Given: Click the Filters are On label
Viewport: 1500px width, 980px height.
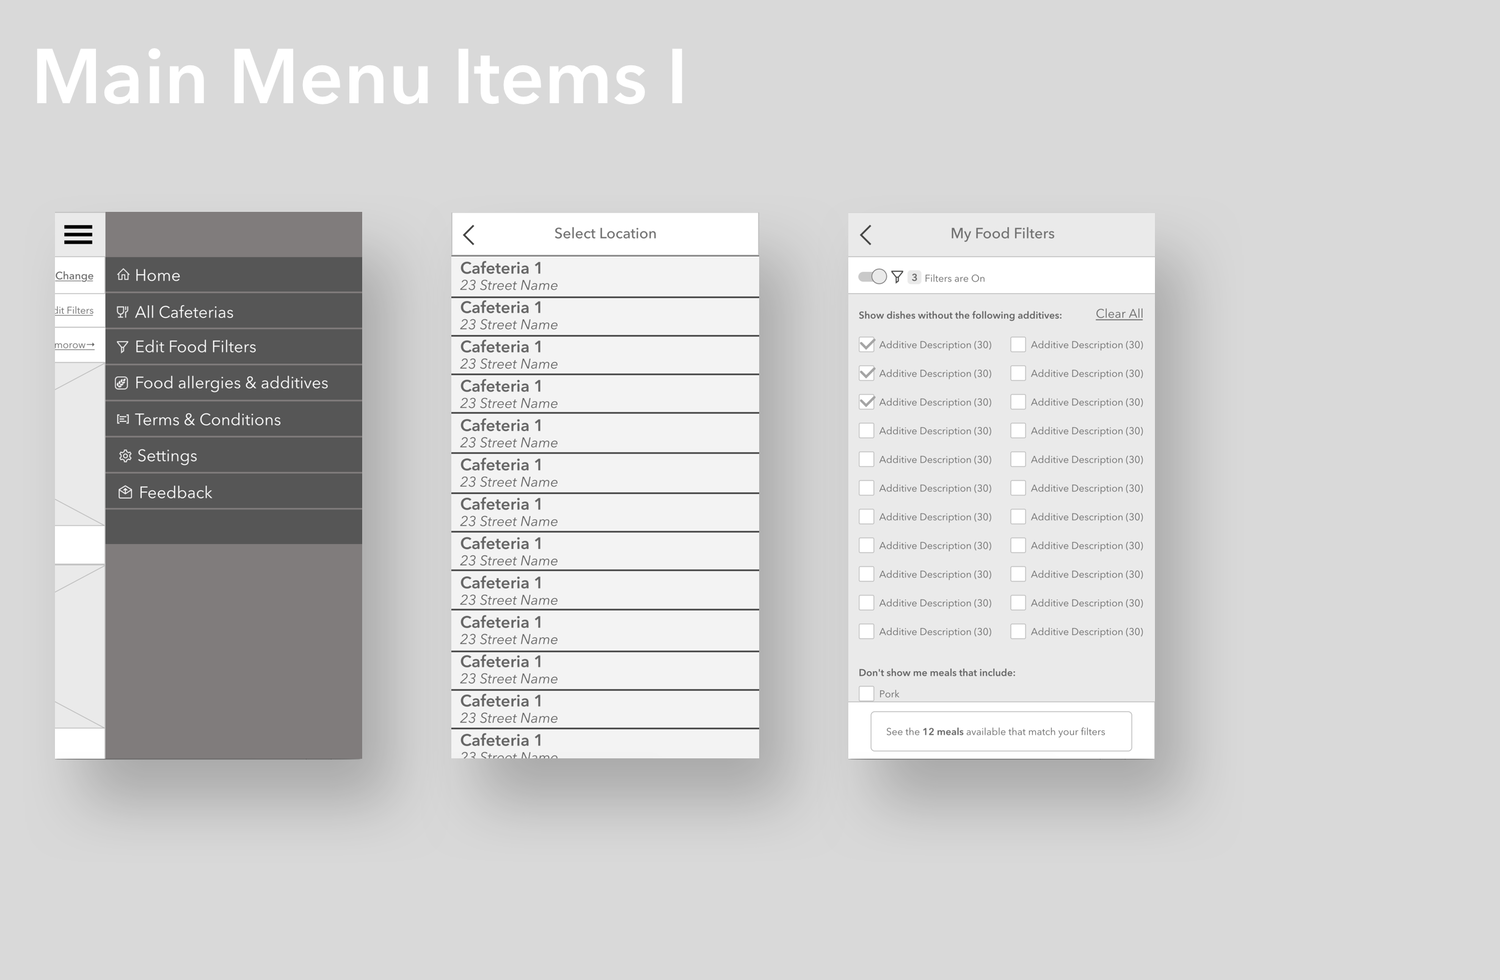Looking at the screenshot, I should [954, 279].
